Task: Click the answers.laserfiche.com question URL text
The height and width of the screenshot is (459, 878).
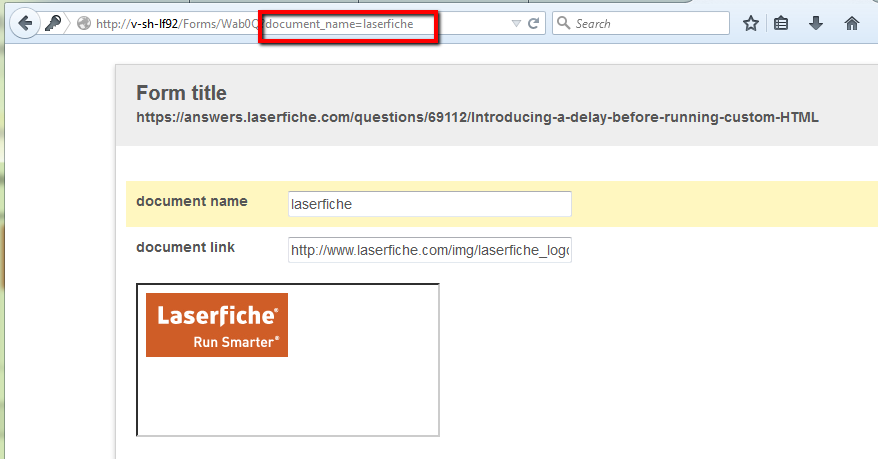Action: tap(477, 118)
